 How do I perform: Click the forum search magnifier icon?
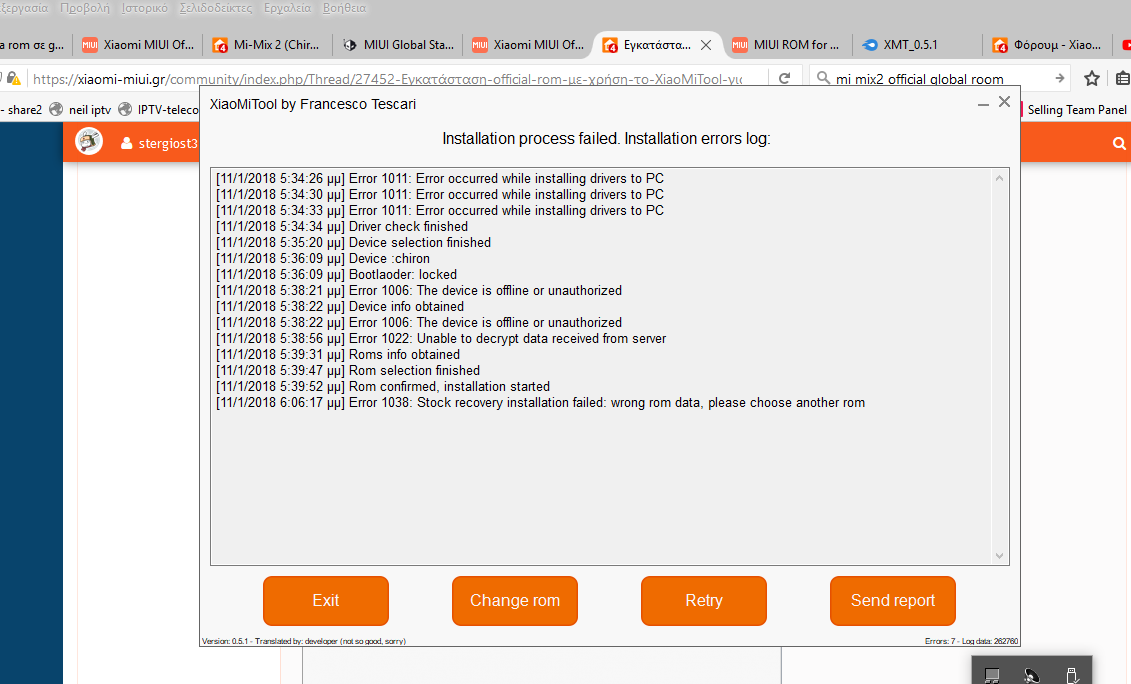[x=1119, y=144]
